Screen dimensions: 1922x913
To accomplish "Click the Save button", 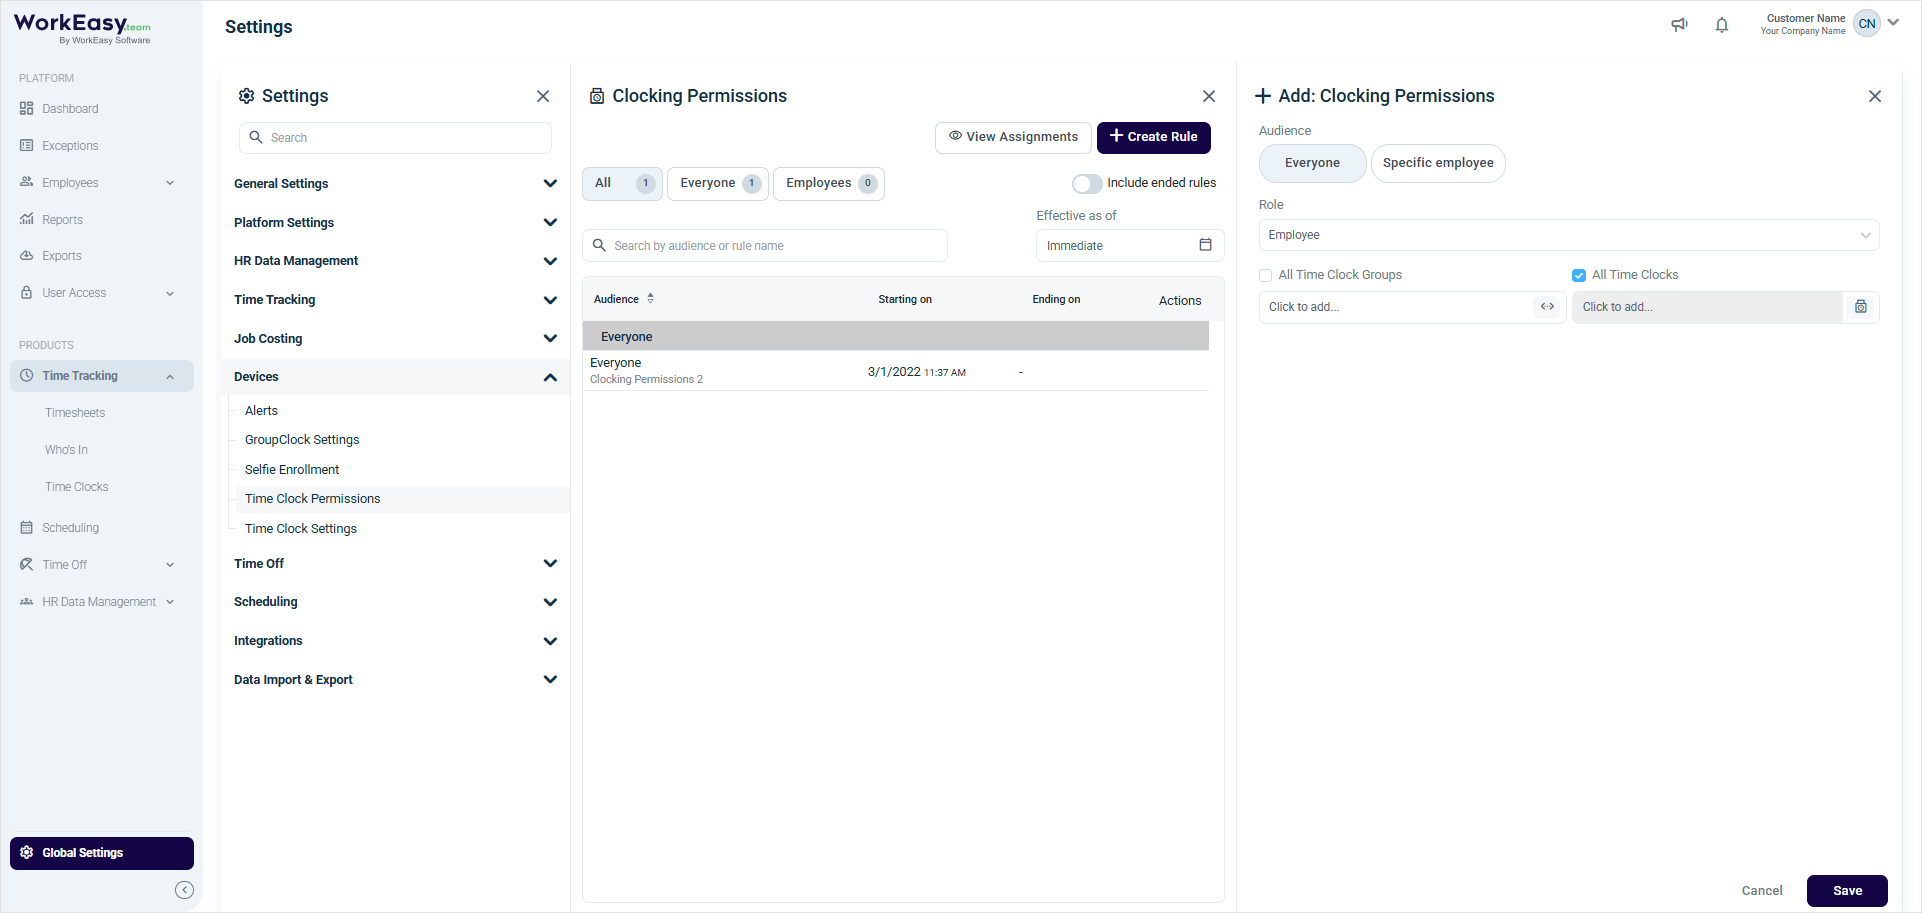I will pos(1847,891).
